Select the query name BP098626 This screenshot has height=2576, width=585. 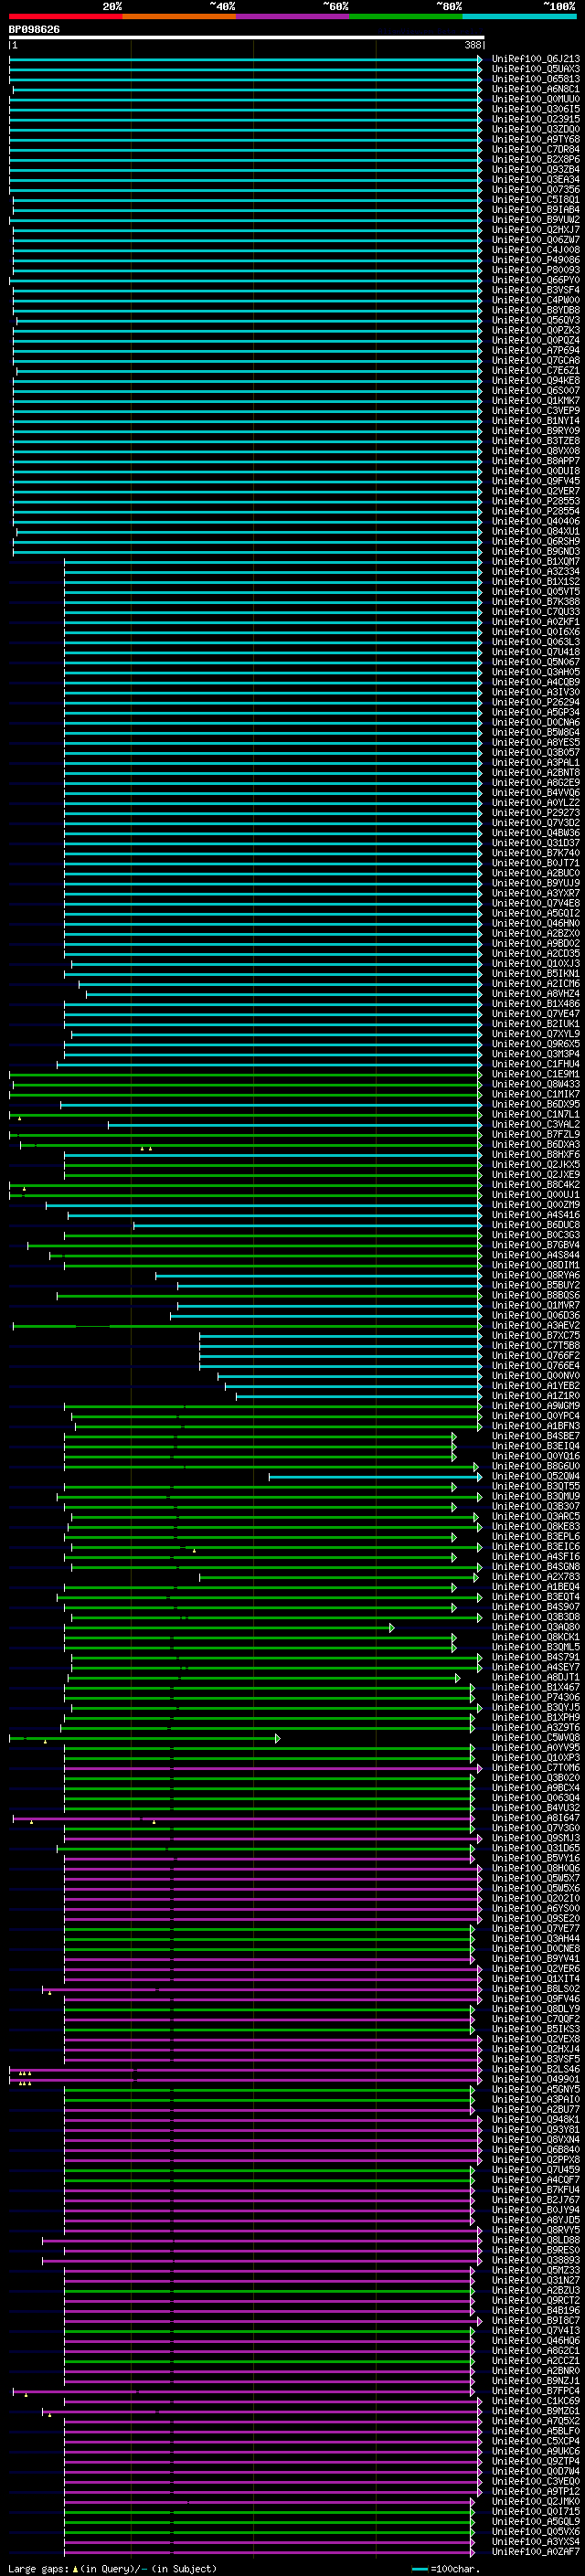34,30
